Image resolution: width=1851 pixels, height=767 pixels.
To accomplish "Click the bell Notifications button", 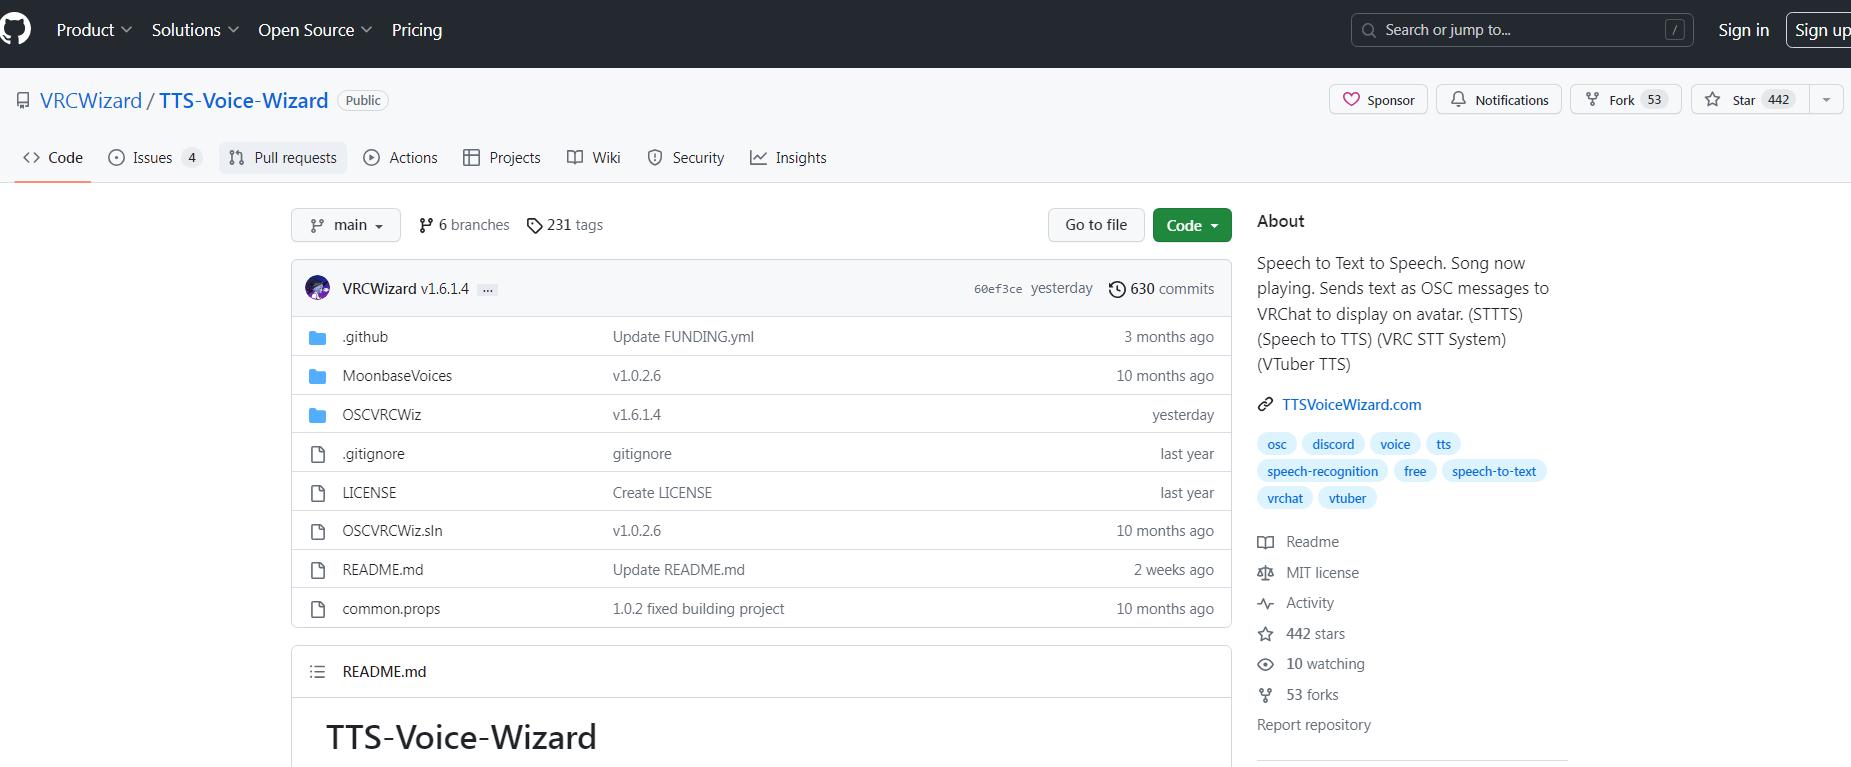I will (1499, 100).
